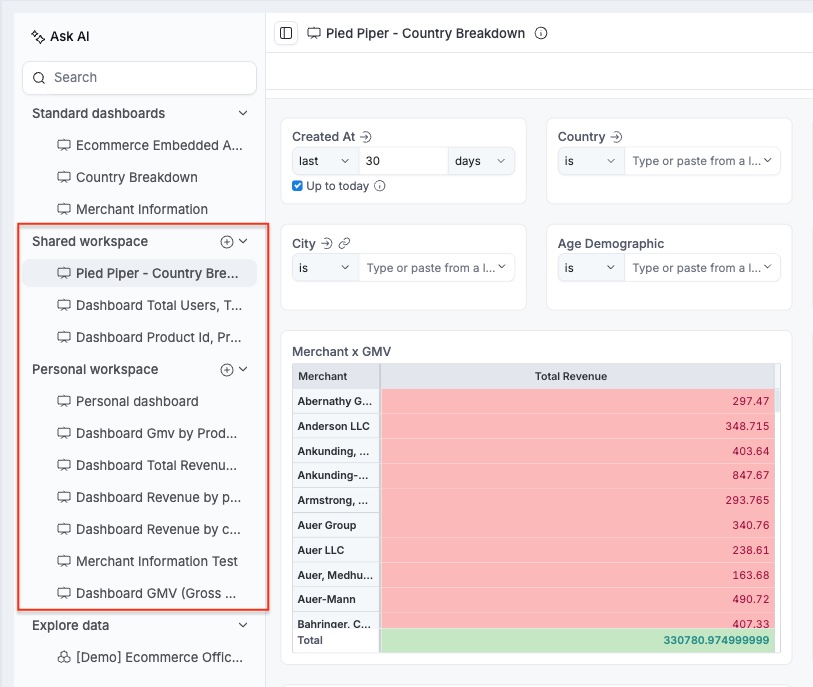Collapse the Standard dashboards section
Viewport: 813px width, 687px height.
point(243,114)
